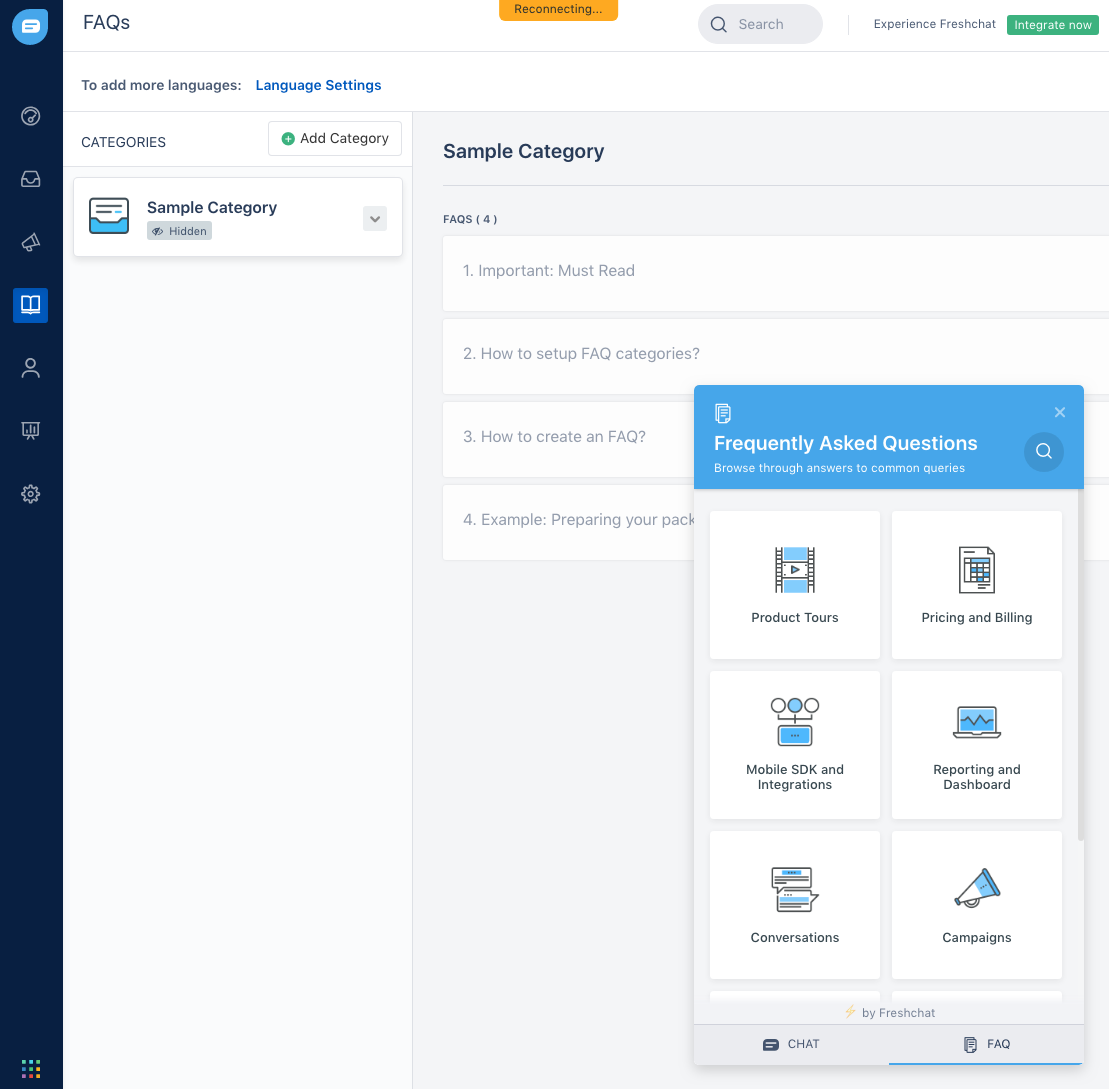The height and width of the screenshot is (1089, 1109).
Task: Click the Freshchat logo at the top
Action: (30, 27)
